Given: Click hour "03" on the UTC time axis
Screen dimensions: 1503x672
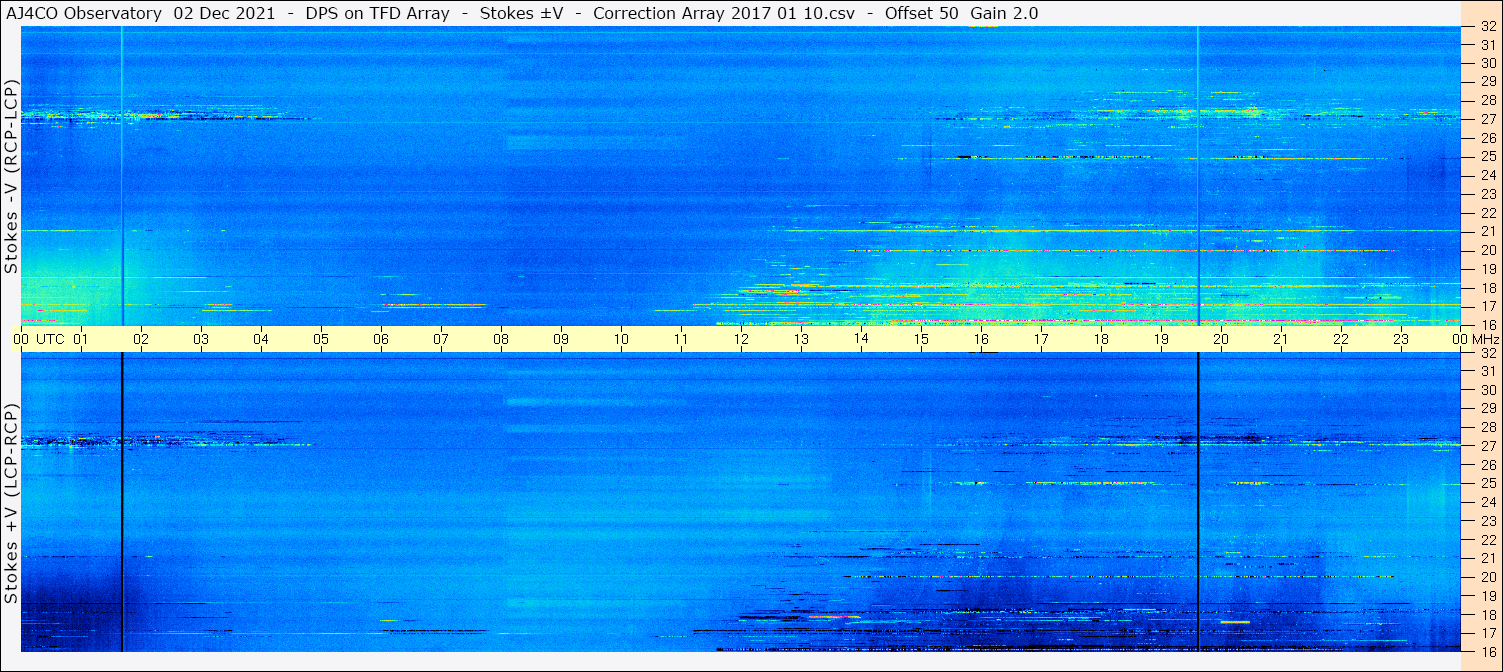Looking at the screenshot, I should (201, 339).
